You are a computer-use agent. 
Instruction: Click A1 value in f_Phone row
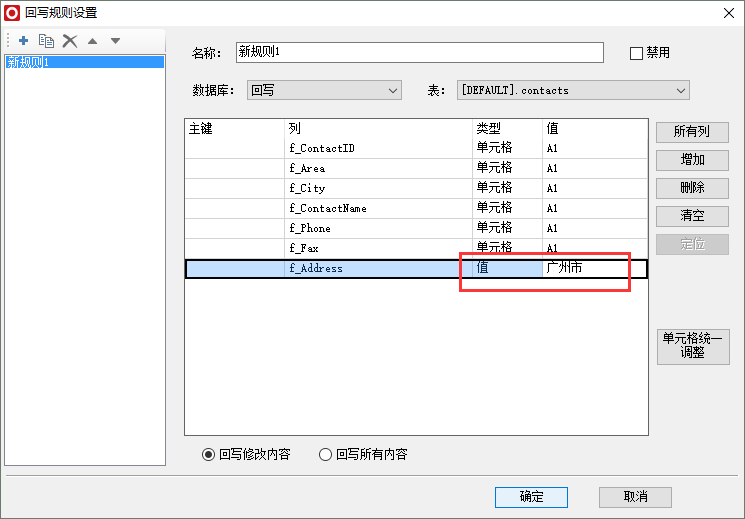595,228
